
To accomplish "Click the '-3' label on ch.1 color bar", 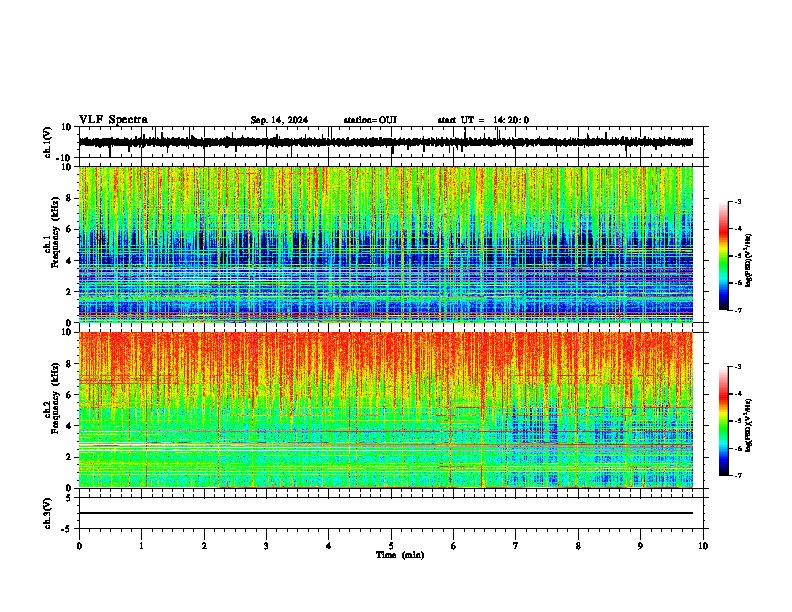I will pyautogui.click(x=737, y=202).
